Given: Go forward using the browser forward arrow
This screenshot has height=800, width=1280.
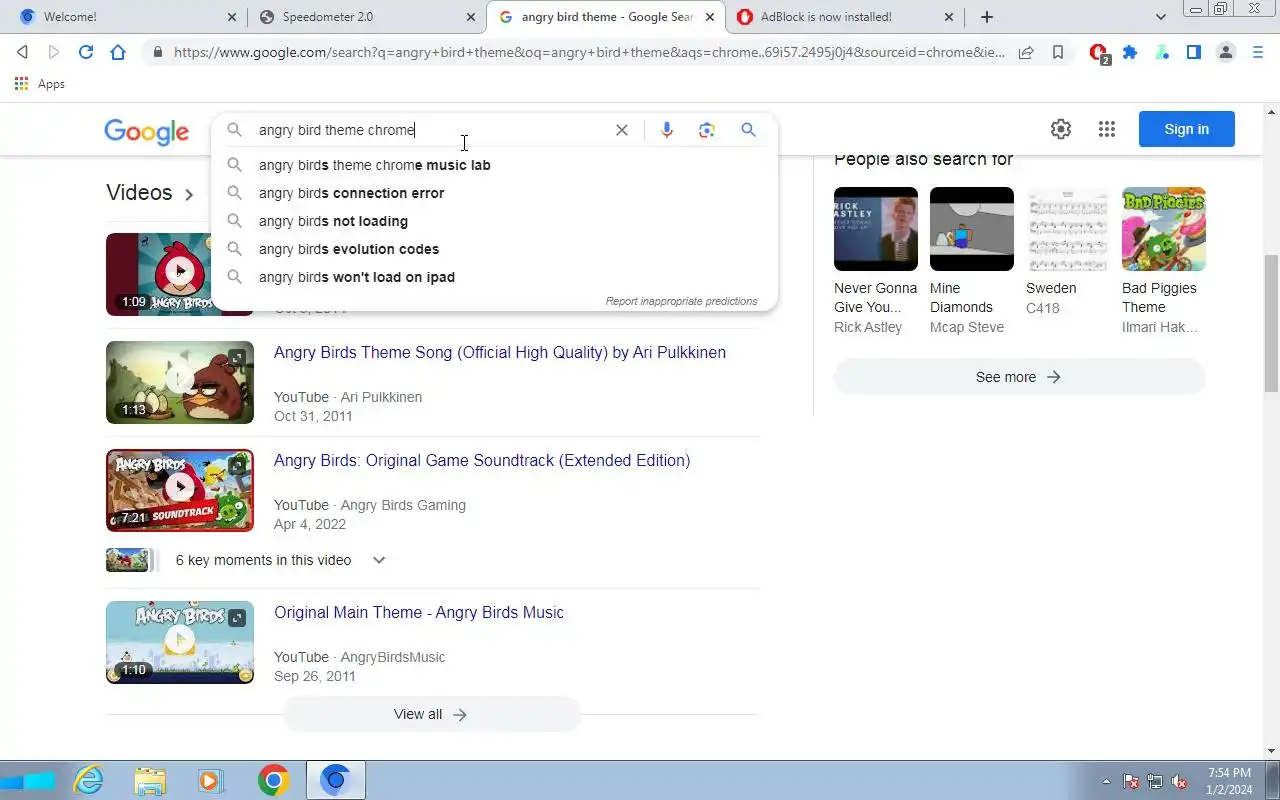Looking at the screenshot, I should (x=54, y=52).
